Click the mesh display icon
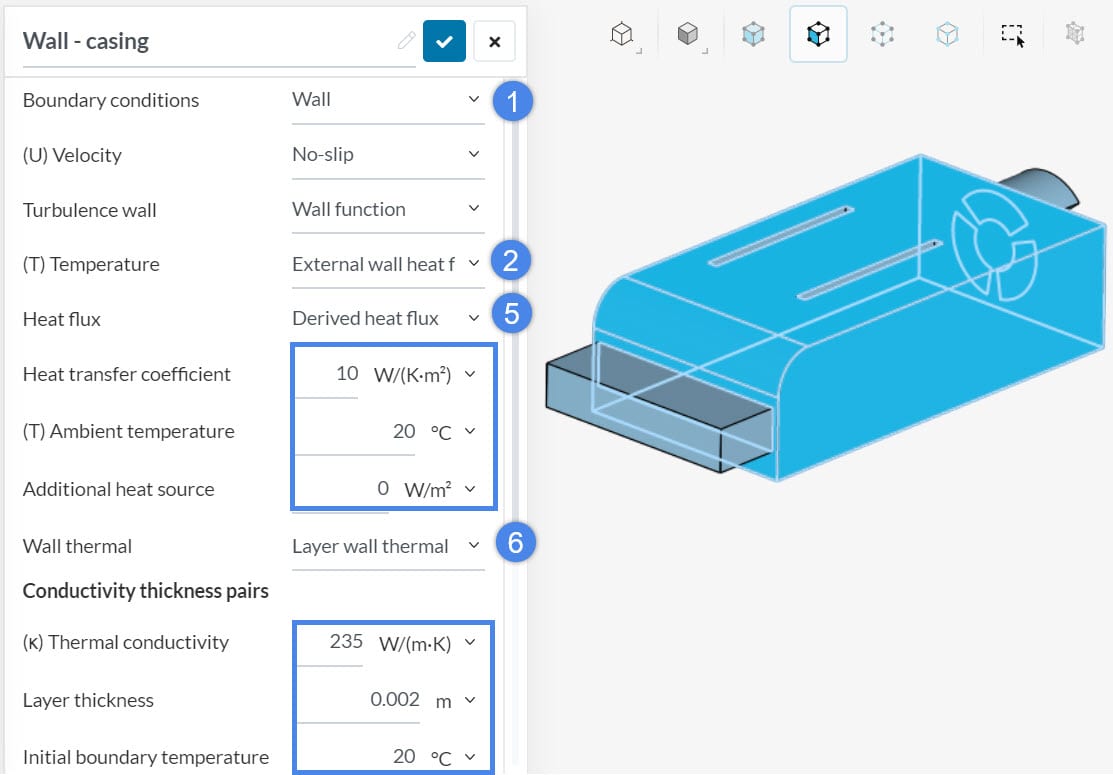The image size is (1113, 775). [1075, 33]
